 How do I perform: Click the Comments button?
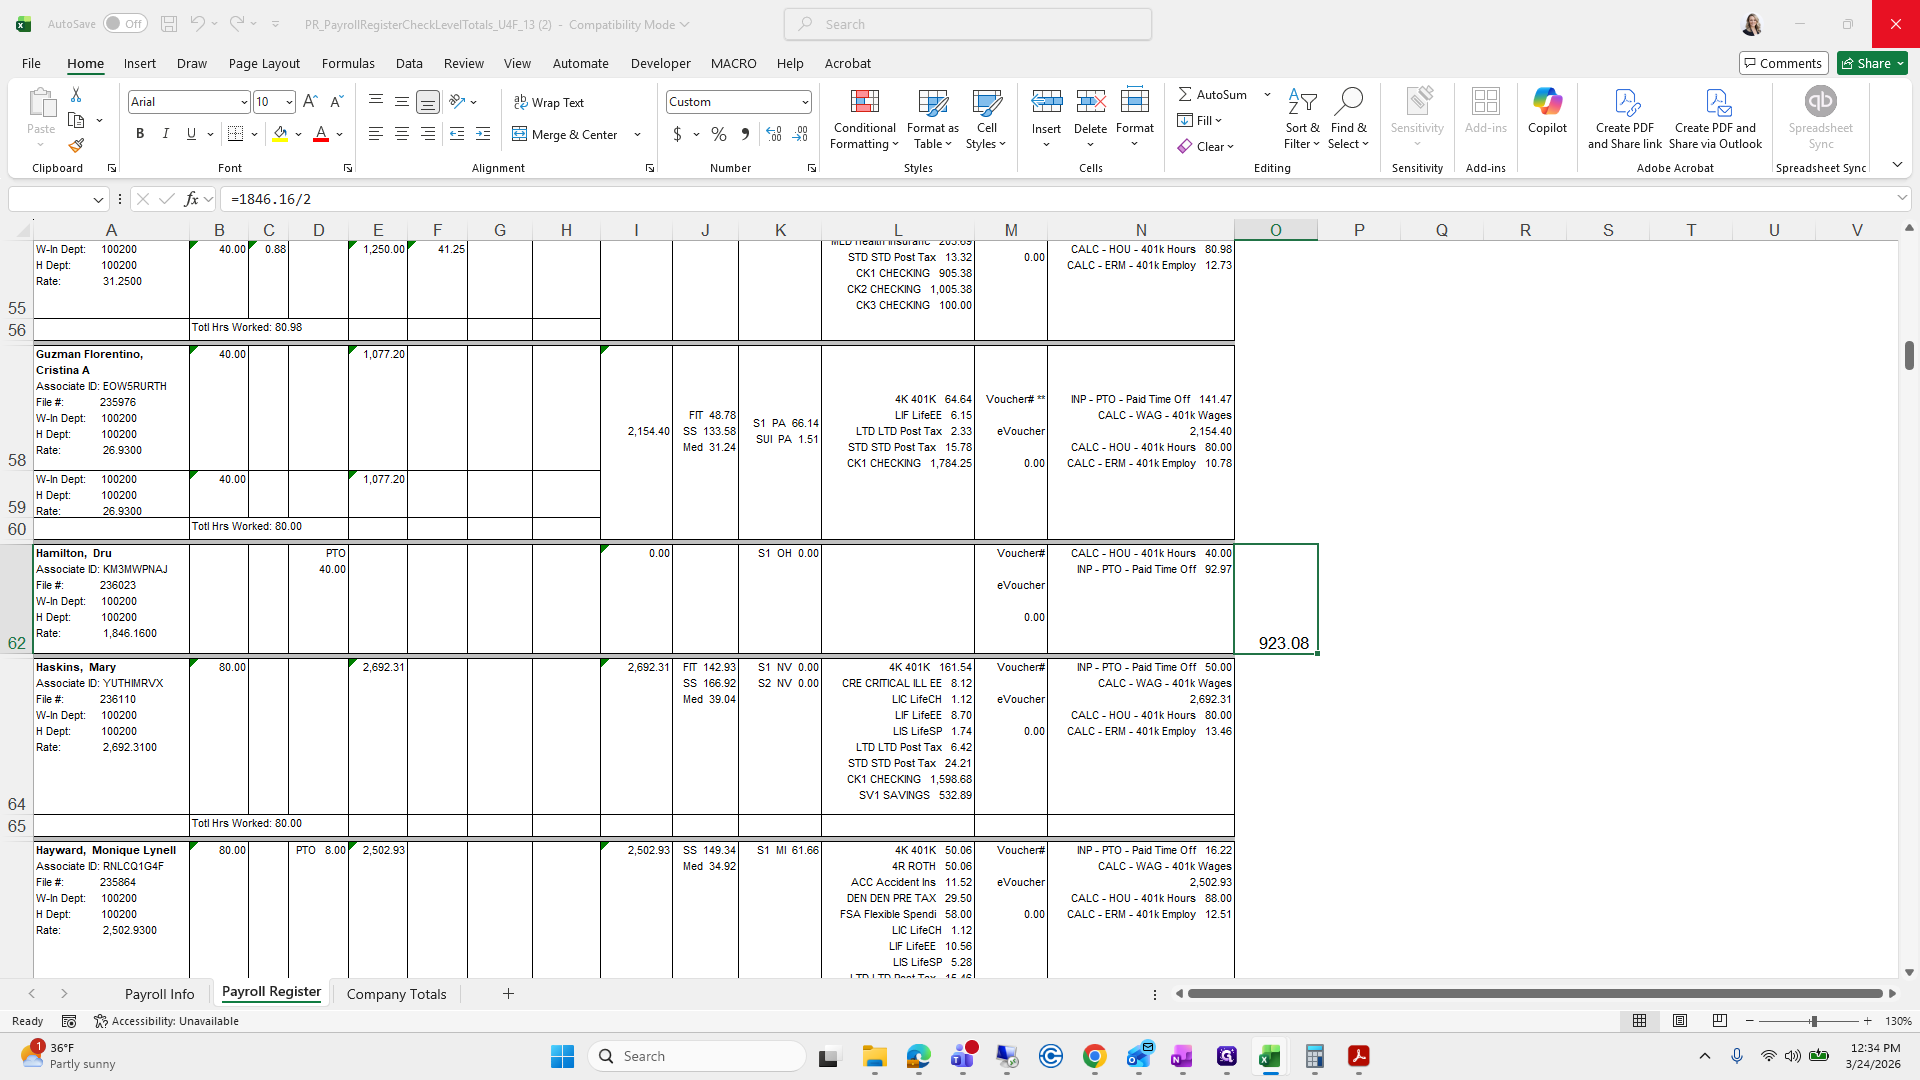(1783, 63)
